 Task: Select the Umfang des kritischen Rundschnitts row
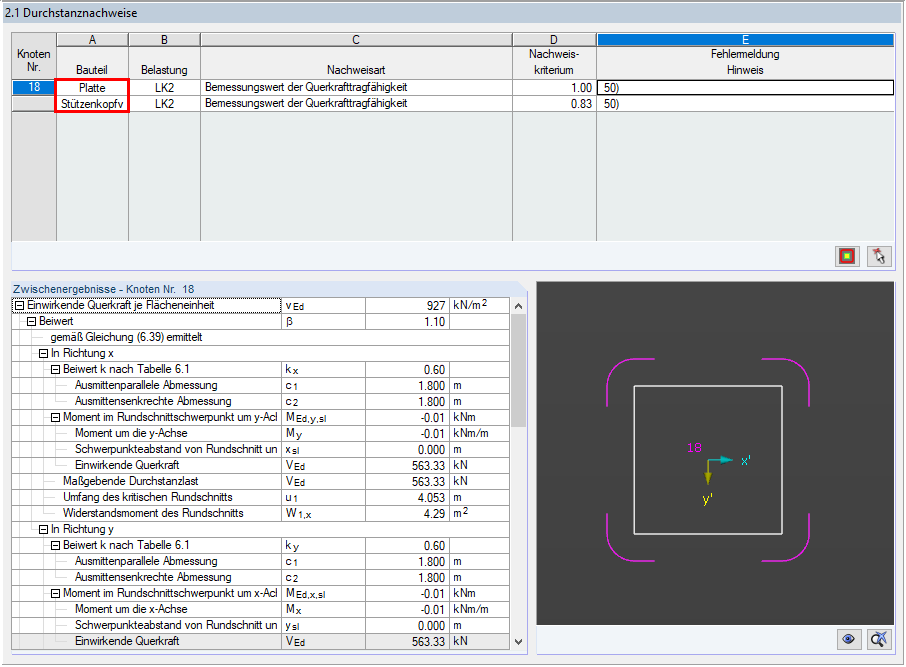(261, 497)
